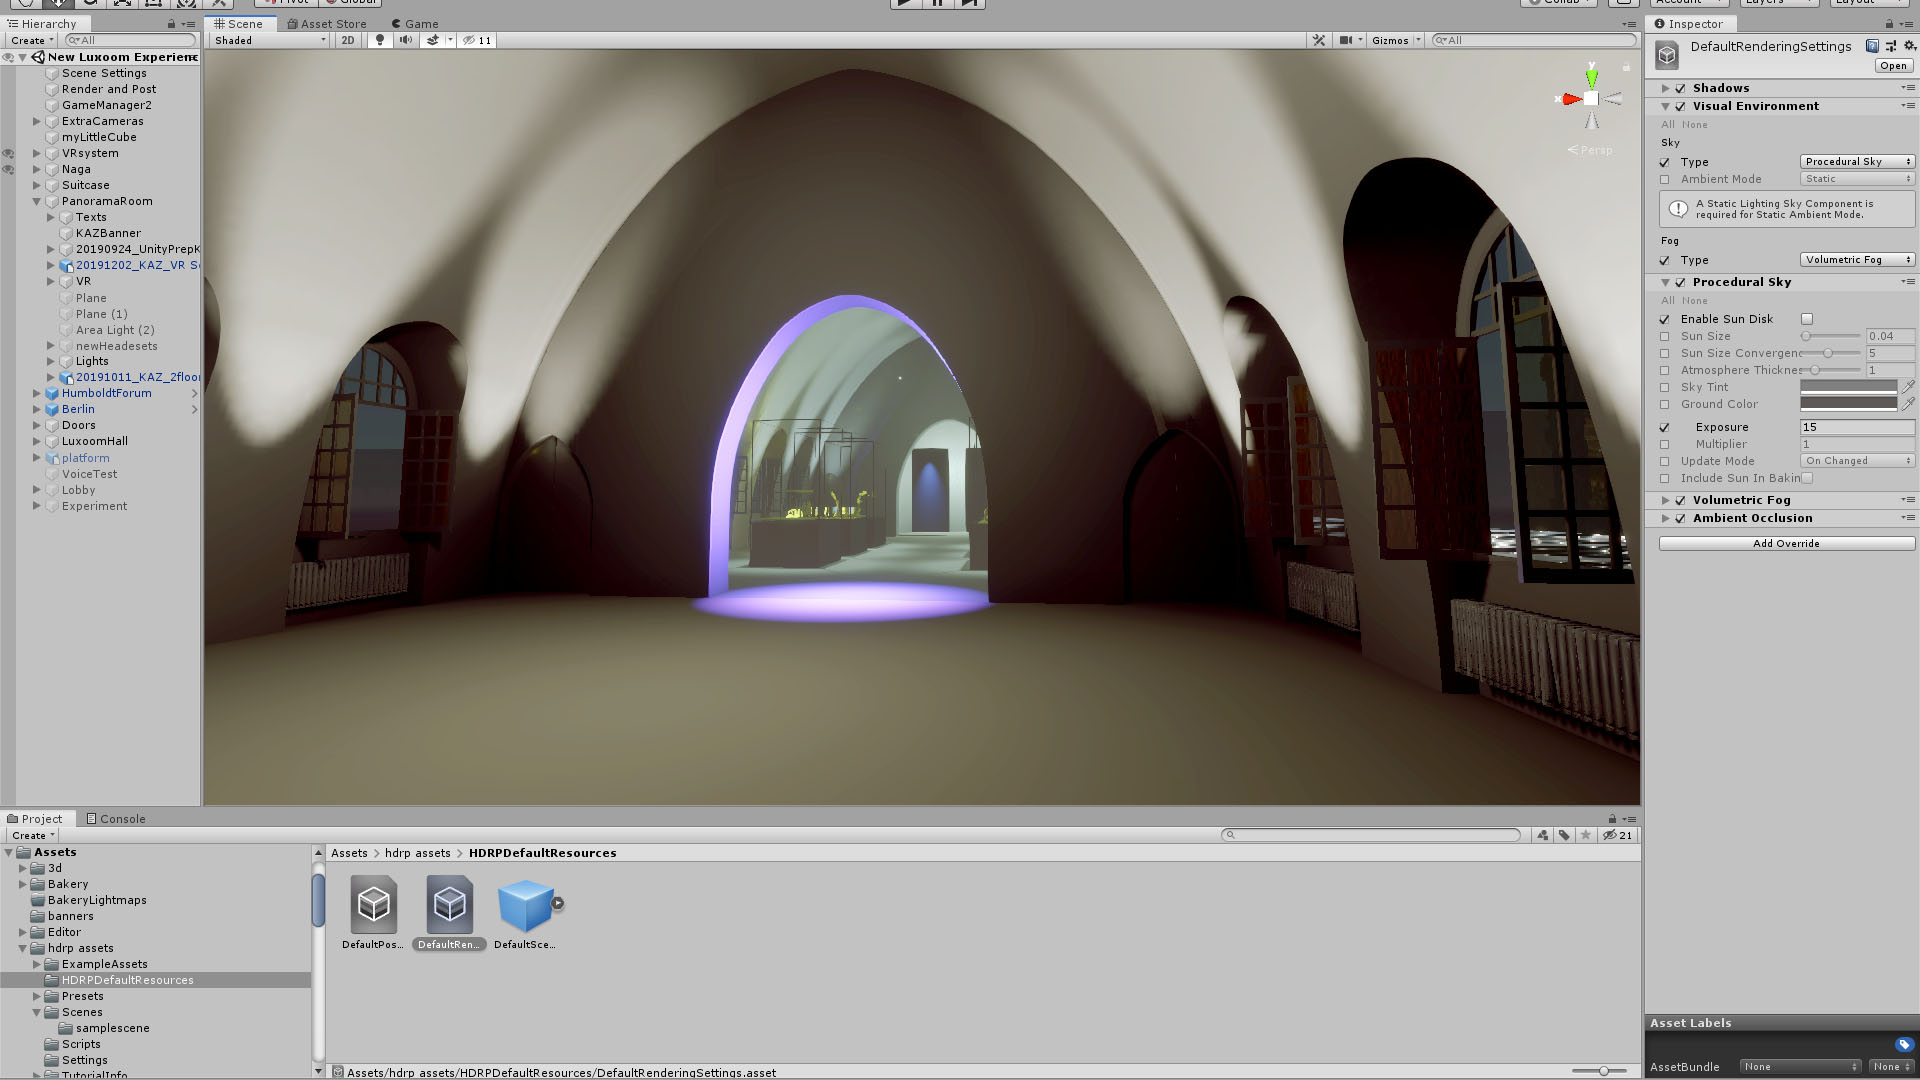Click the search by label tag icon

pyautogui.click(x=1565, y=835)
